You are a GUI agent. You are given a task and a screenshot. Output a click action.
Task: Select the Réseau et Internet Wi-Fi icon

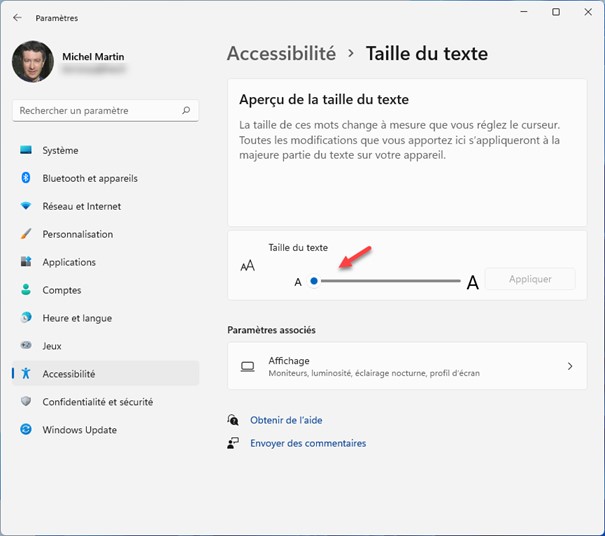tap(26, 206)
